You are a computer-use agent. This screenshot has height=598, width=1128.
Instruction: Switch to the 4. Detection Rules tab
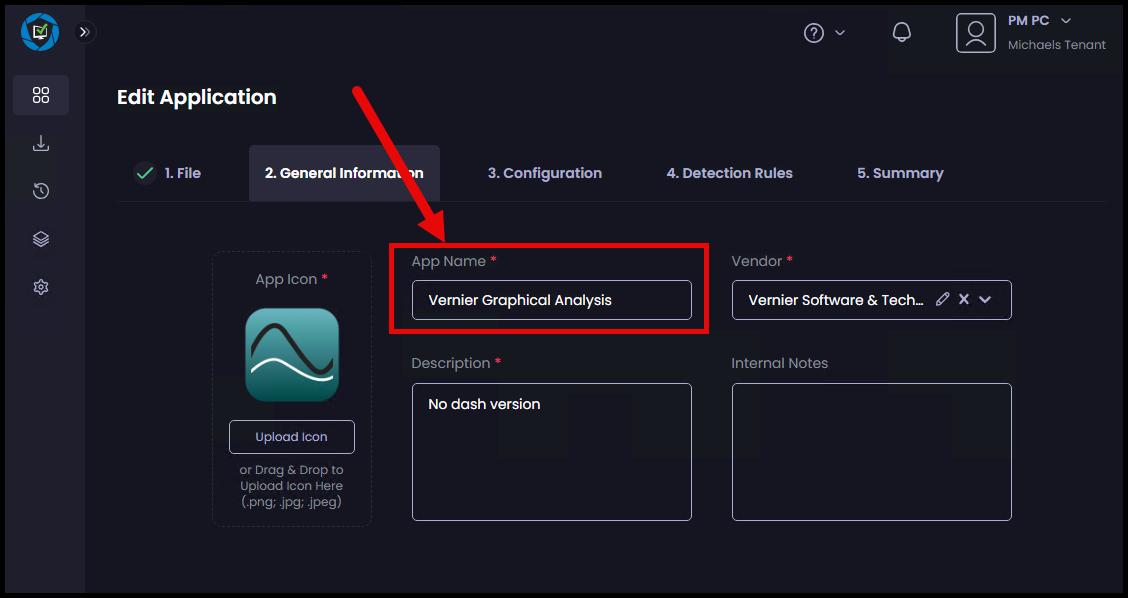coord(729,173)
